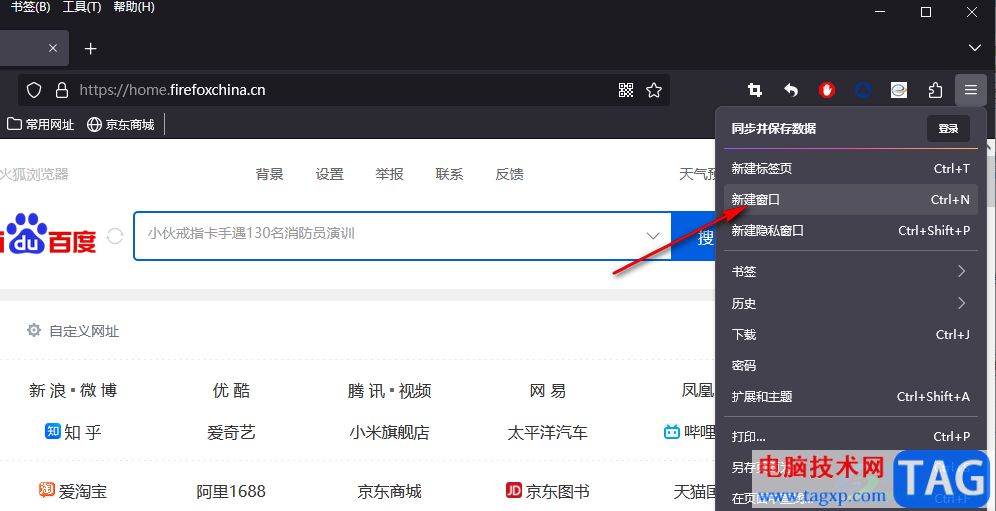Open the 网易 site link
Image resolution: width=996 pixels, height=511 pixels.
548,390
